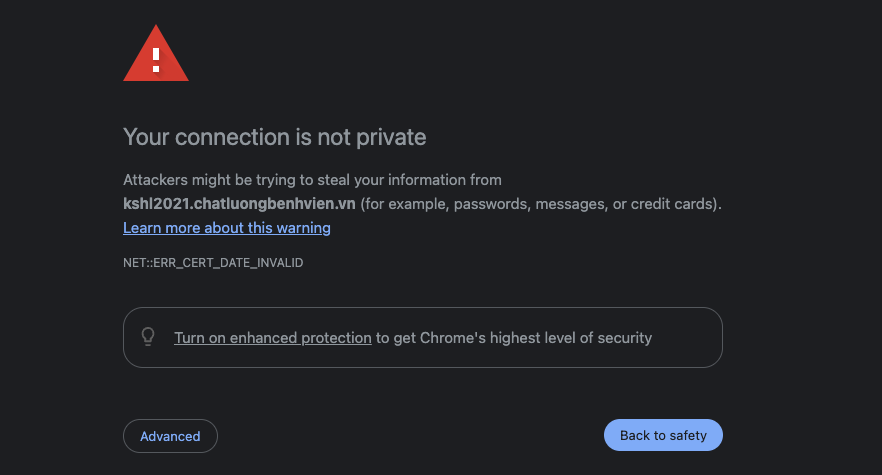Click the steal your information from text

pyautogui.click(x=410, y=180)
